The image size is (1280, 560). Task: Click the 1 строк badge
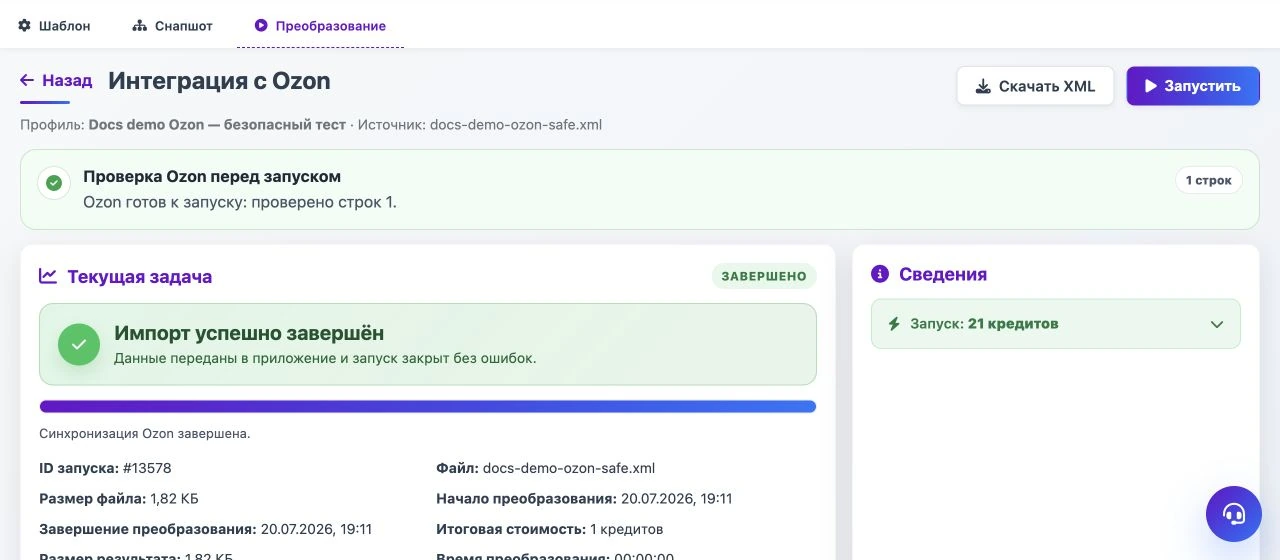tap(1209, 180)
